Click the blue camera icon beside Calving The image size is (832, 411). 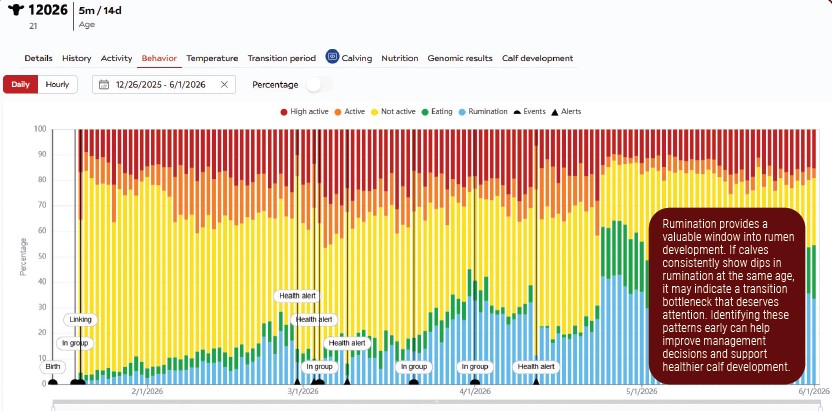click(332, 57)
